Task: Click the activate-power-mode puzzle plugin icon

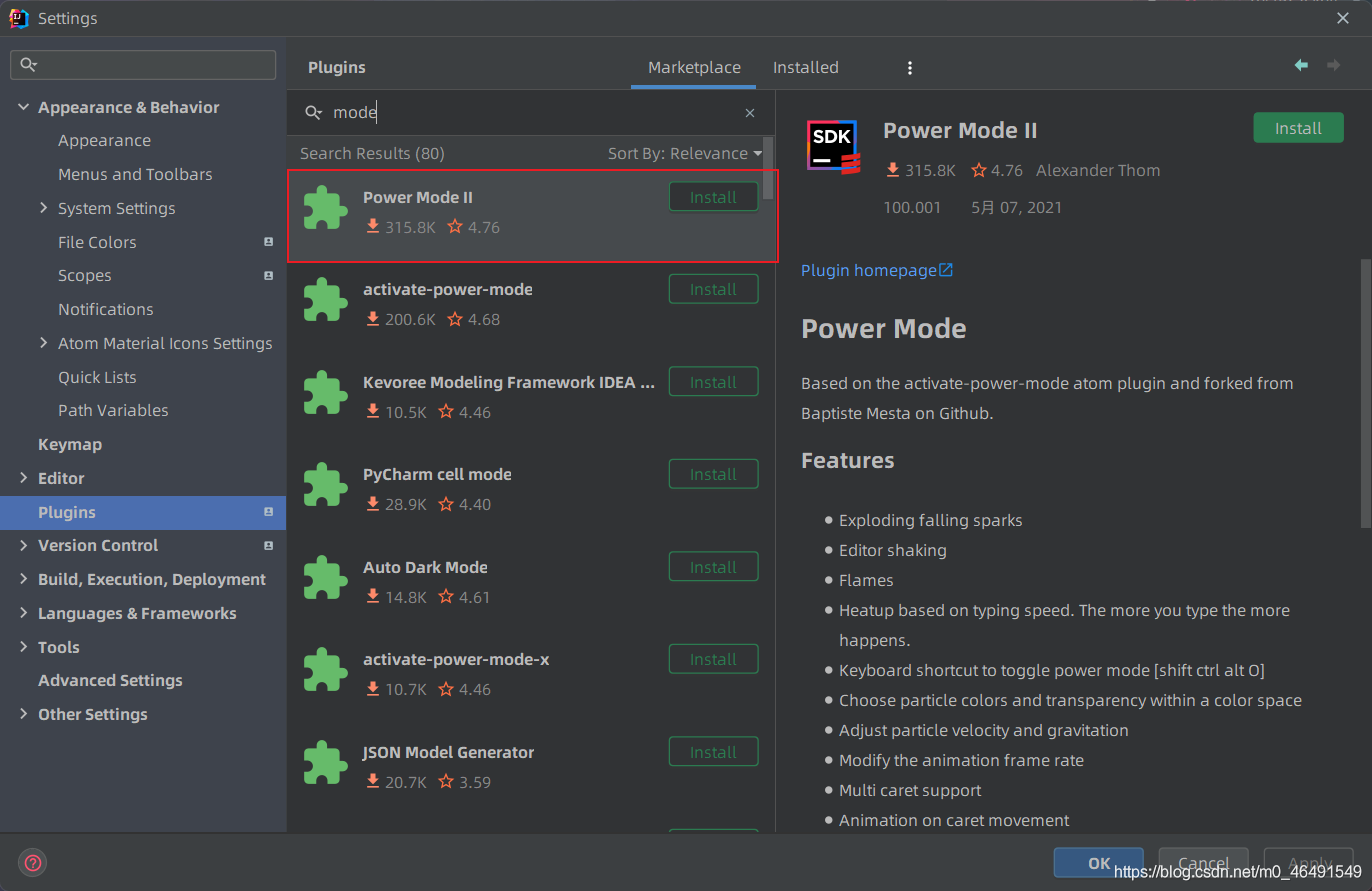Action: pyautogui.click(x=325, y=300)
